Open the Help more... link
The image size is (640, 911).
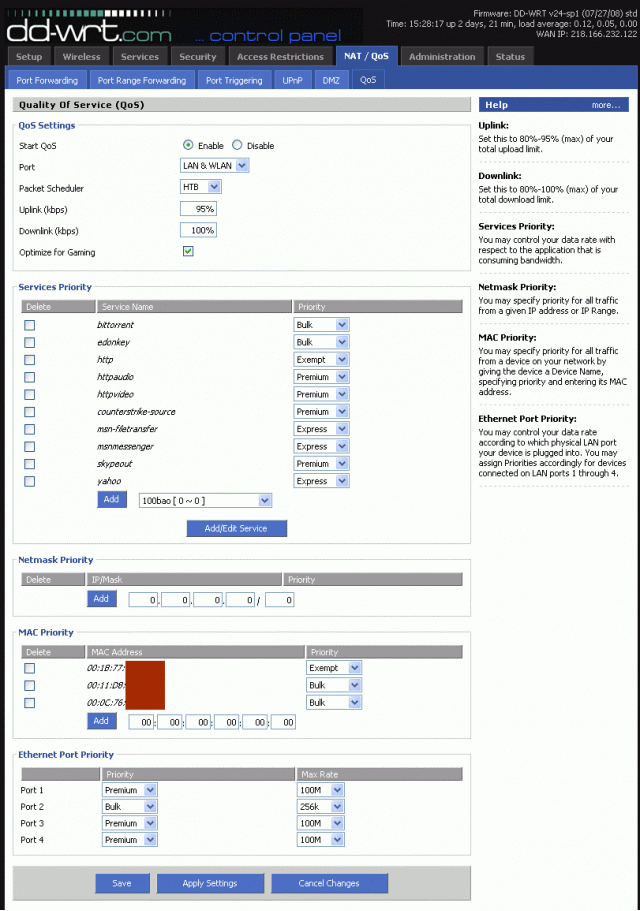(x=606, y=105)
